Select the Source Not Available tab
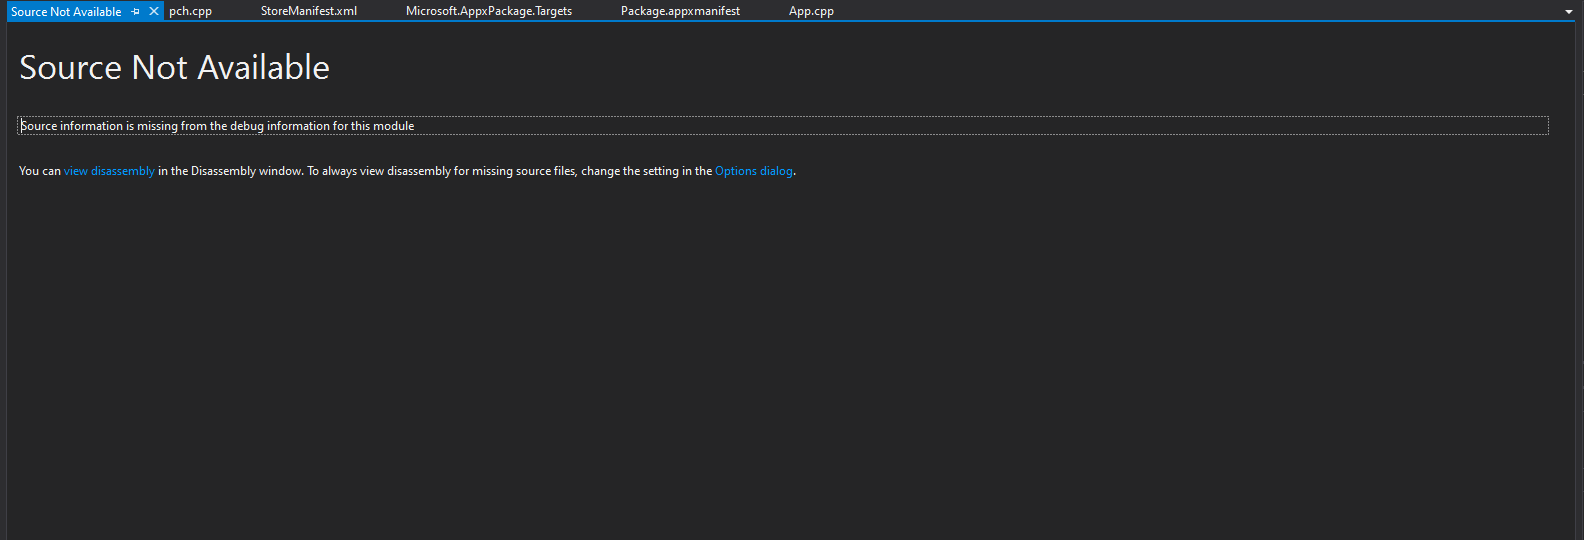The image size is (1584, 540). pos(66,12)
